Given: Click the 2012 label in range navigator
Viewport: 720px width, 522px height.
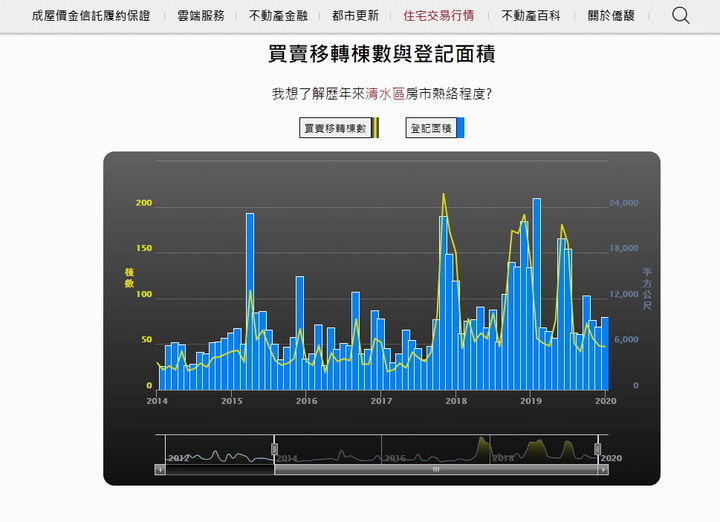Looking at the screenshot, I should (178, 458).
